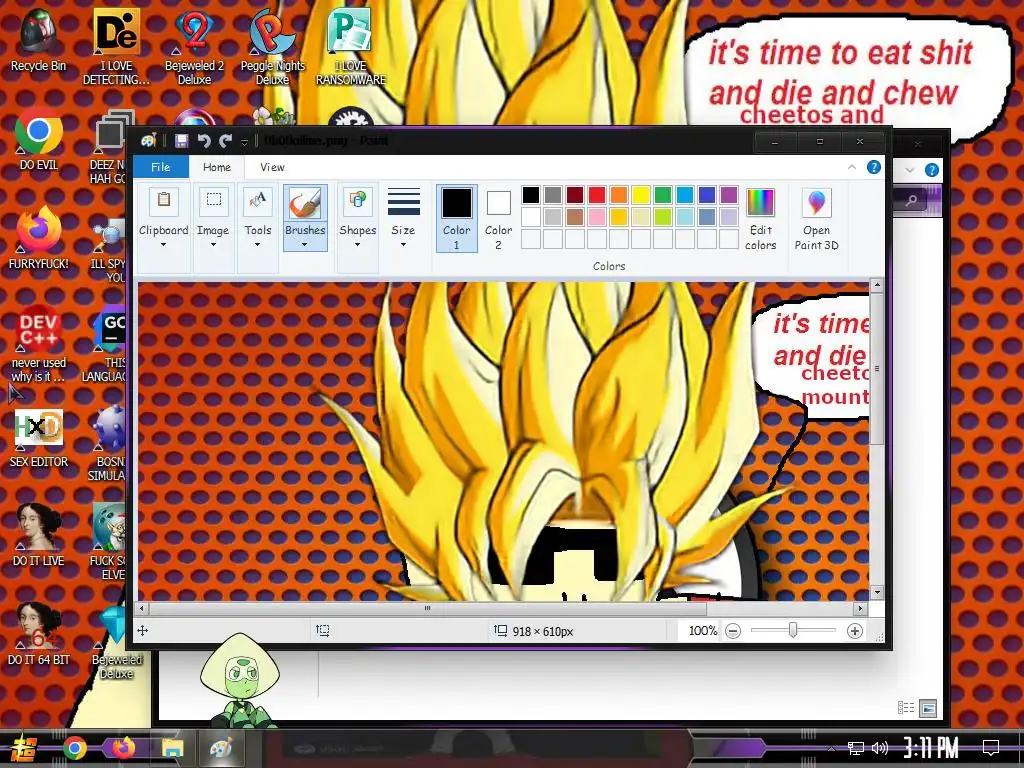Click help icon in the background window

(932, 170)
